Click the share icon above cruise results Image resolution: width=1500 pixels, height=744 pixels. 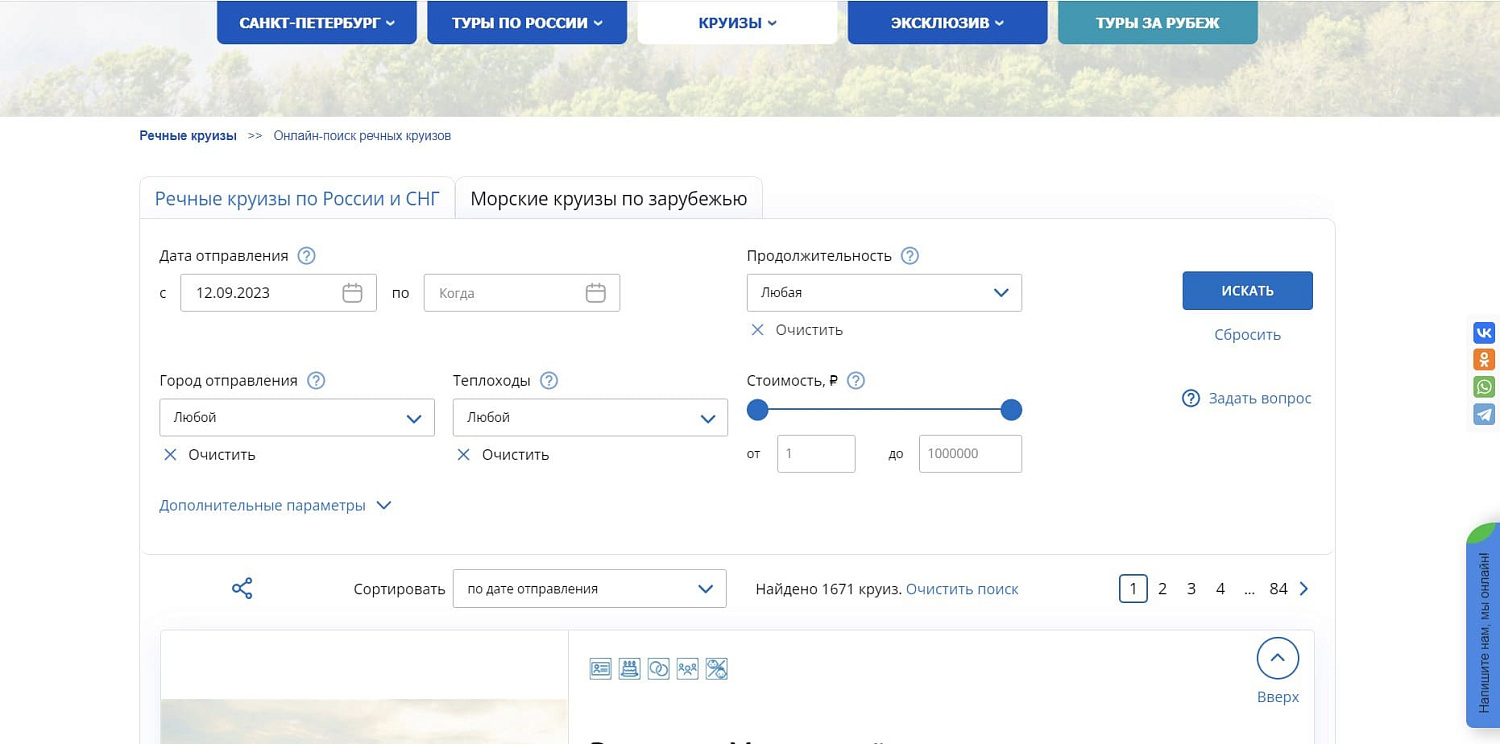coord(241,588)
